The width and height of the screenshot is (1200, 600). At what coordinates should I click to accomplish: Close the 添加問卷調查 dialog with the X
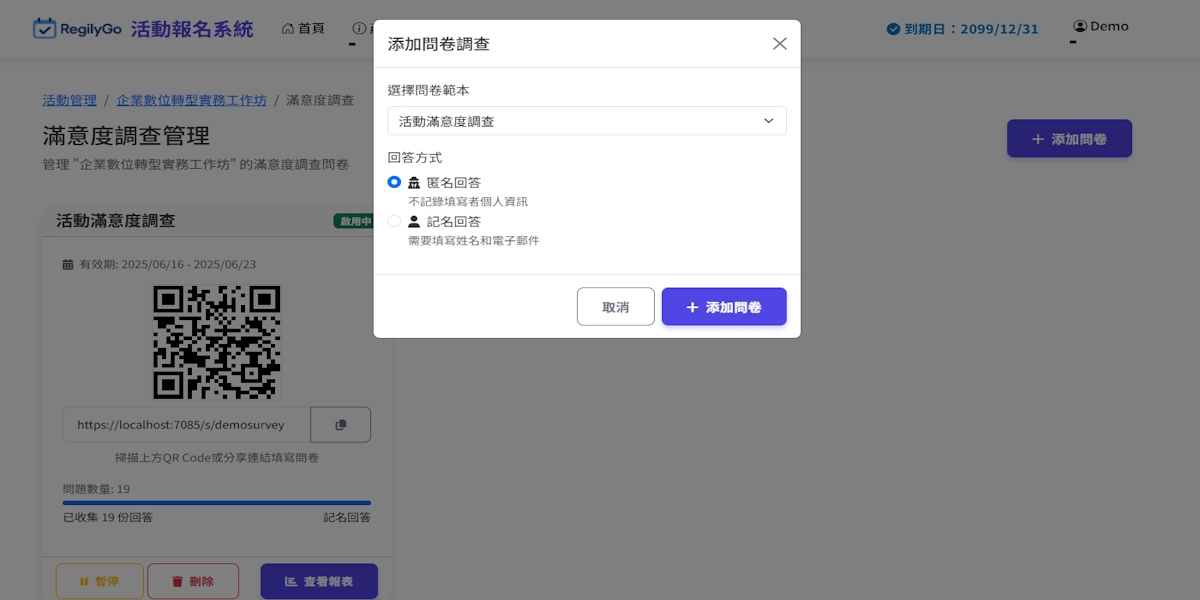(780, 44)
